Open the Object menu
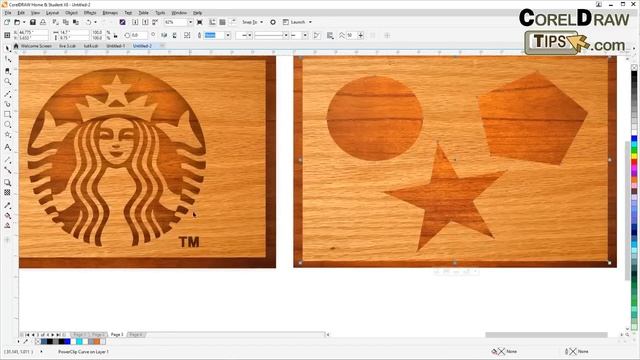Screen dimensions: 640x360 [x=71, y=13]
